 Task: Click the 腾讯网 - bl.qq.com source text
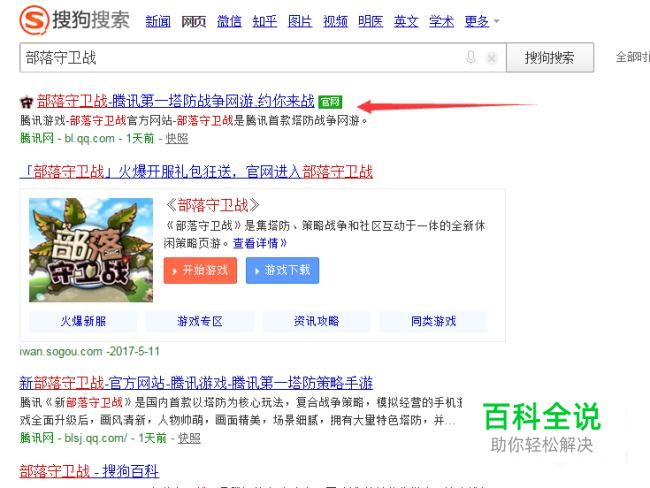click(67, 138)
